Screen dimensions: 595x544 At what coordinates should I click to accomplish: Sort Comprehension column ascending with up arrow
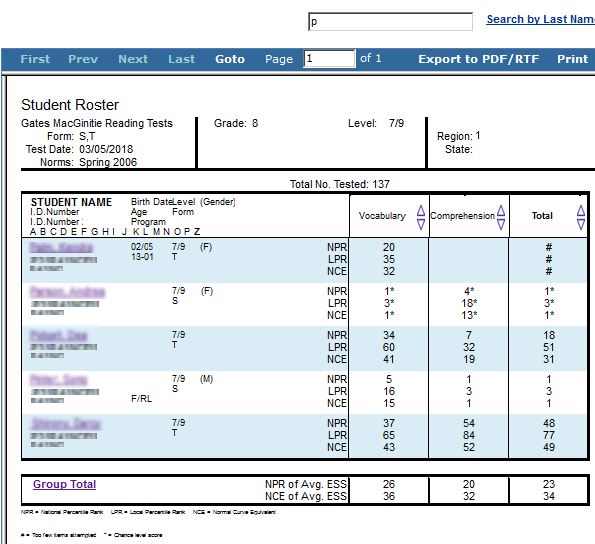click(501, 211)
